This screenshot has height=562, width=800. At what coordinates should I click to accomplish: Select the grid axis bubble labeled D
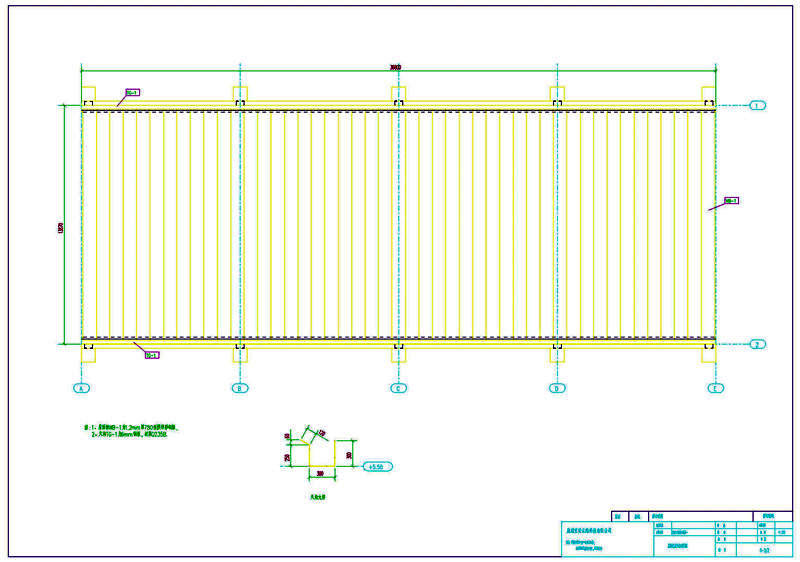tap(557, 387)
